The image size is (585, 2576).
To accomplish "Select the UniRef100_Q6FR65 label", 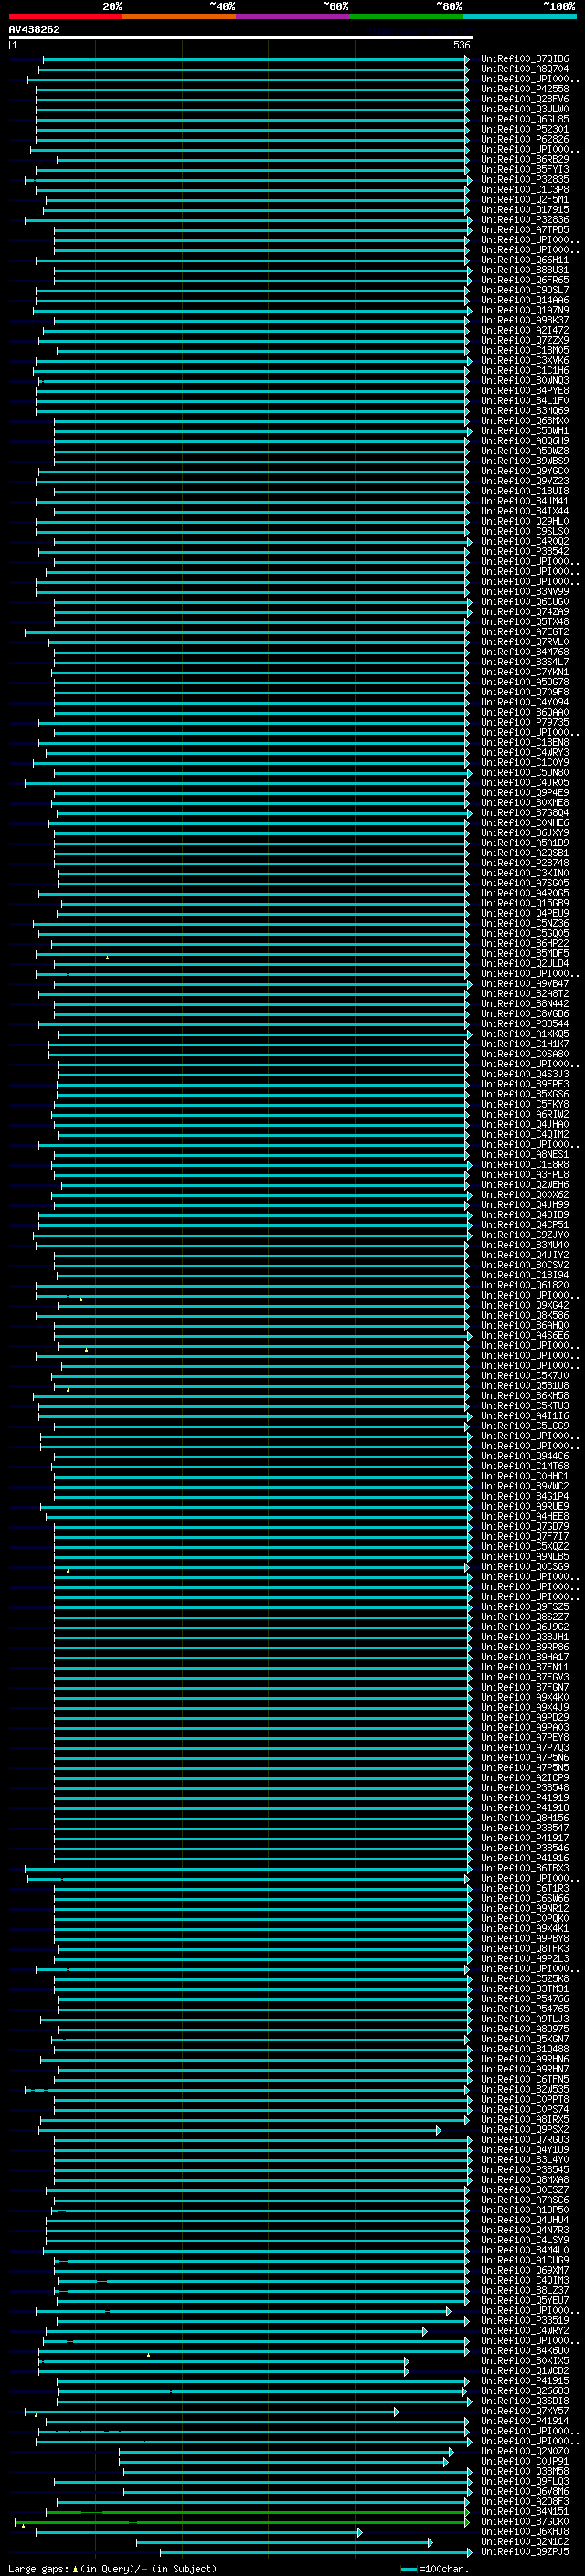I will [525, 280].
